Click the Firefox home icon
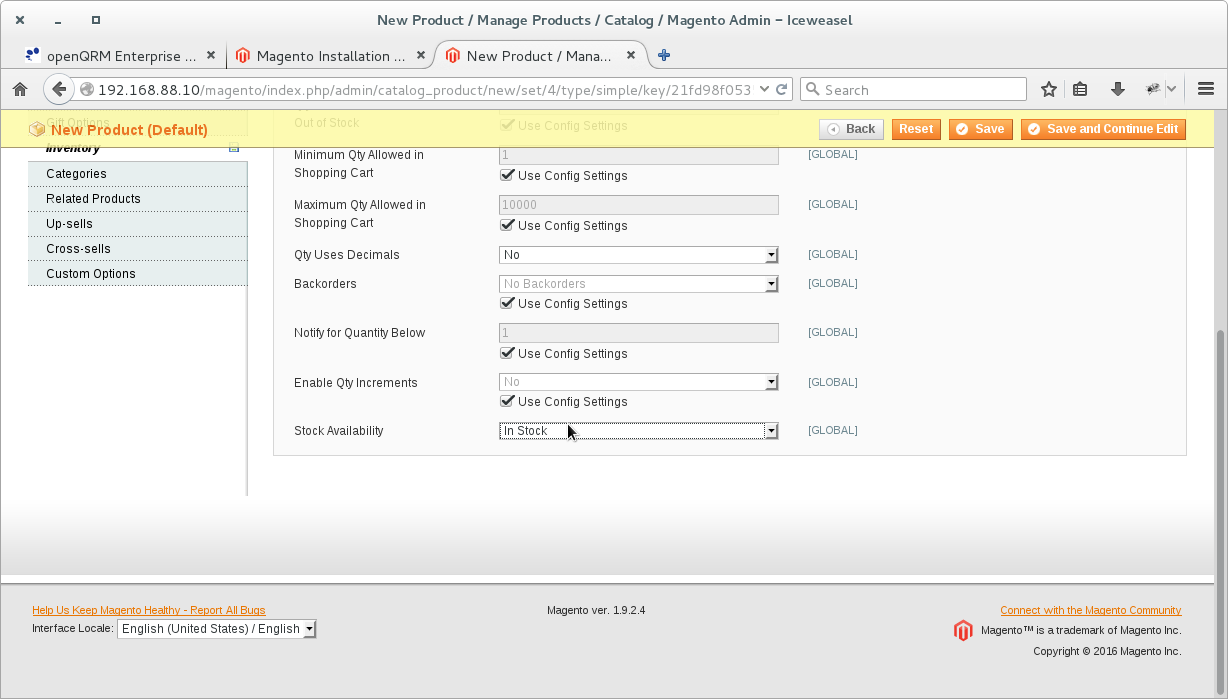1228x699 pixels. [x=19, y=90]
